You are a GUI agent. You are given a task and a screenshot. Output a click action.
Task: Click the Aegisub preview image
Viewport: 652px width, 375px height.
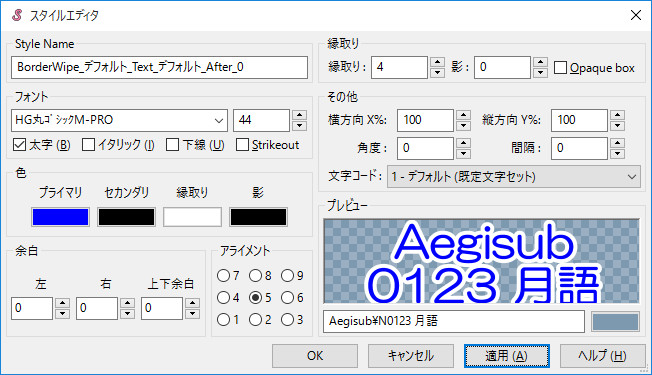pyautogui.click(x=482, y=261)
